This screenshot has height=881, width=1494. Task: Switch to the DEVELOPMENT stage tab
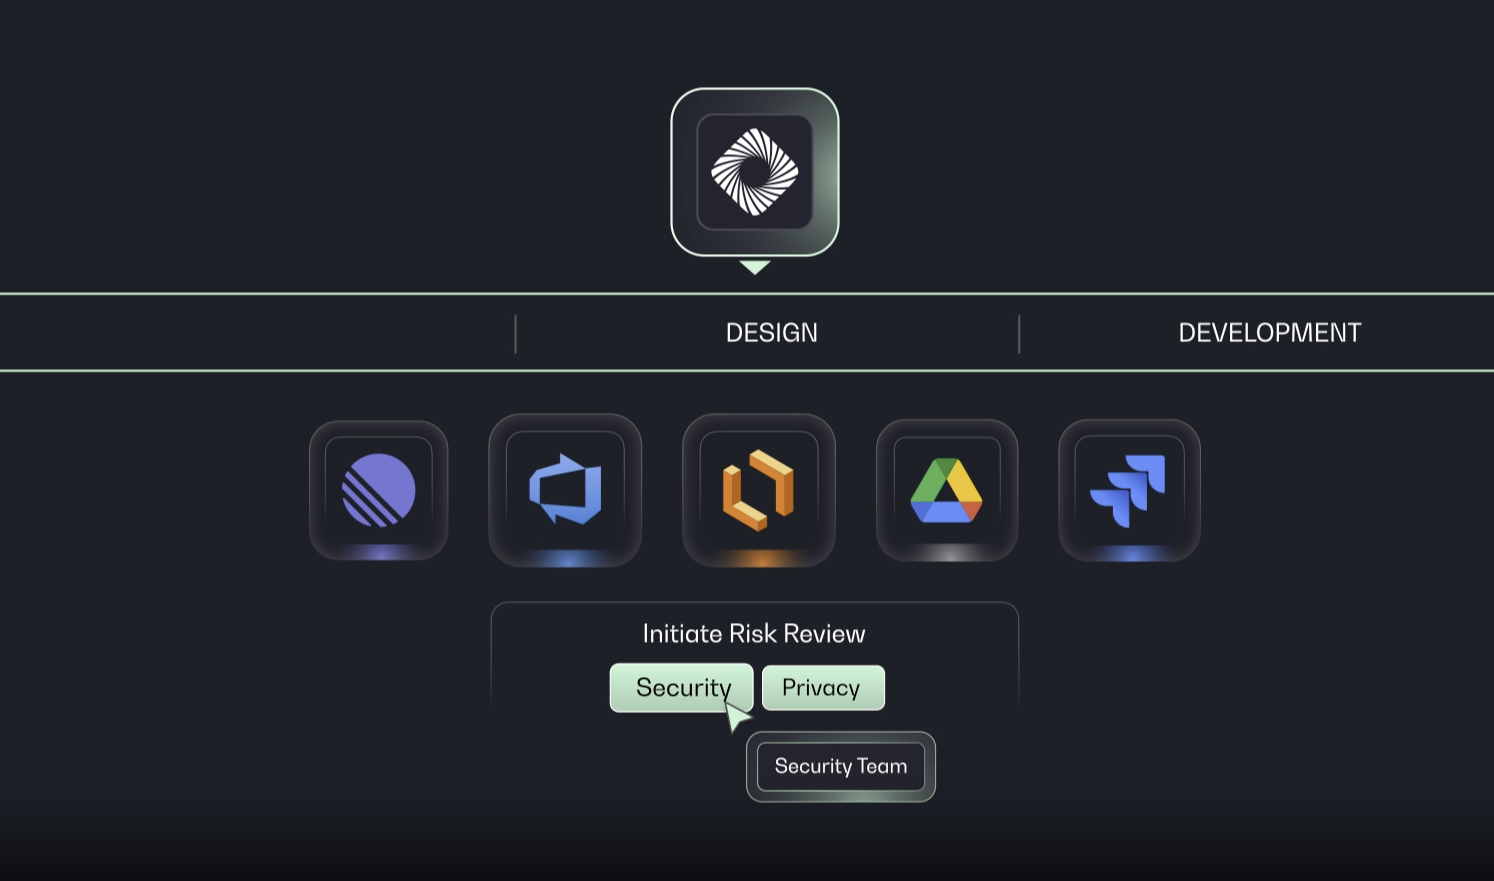pyautogui.click(x=1269, y=333)
